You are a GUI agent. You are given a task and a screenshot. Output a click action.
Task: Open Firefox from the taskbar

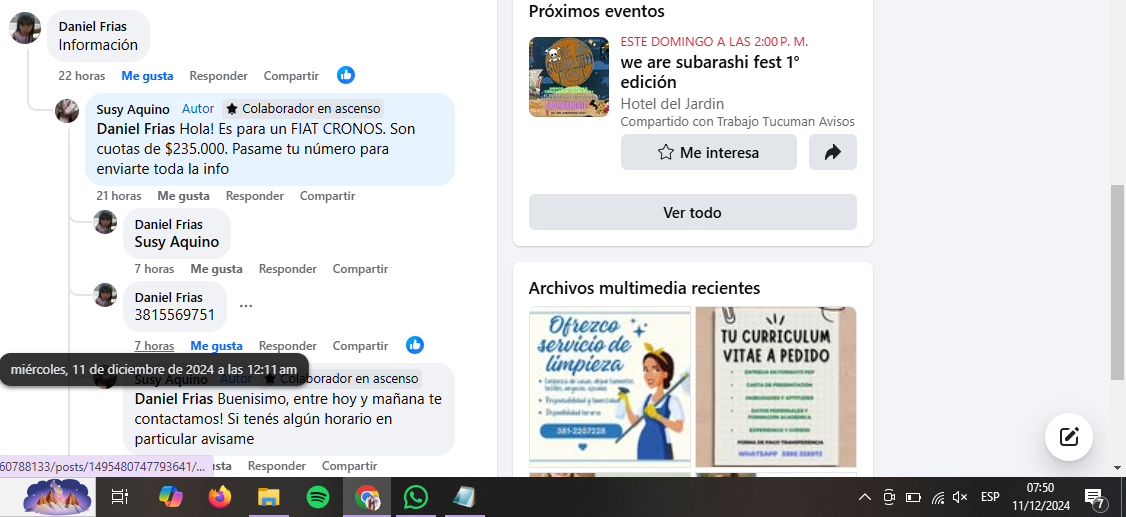pos(220,497)
